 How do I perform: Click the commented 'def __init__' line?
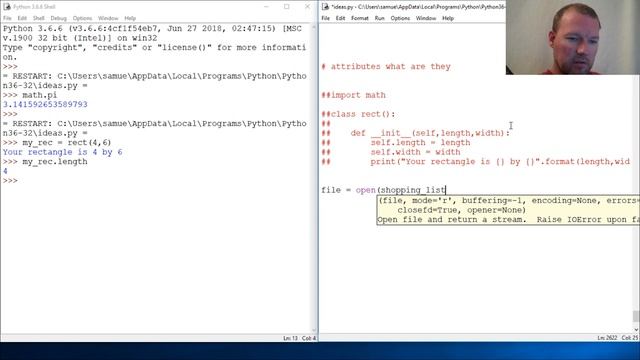pyautogui.click(x=416, y=133)
